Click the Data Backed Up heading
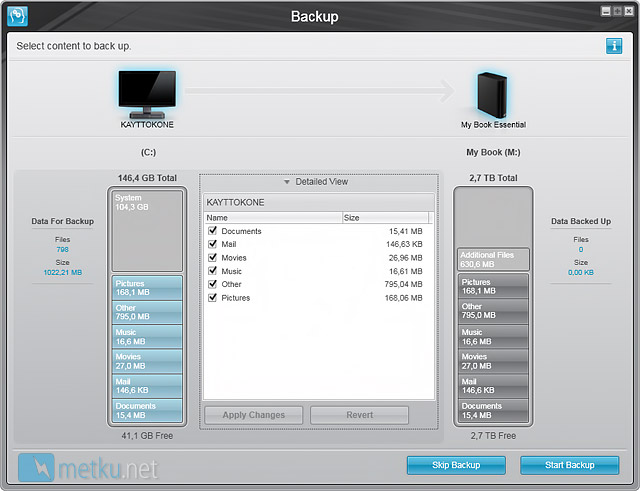Viewport: 640px width, 491px height. (581, 221)
